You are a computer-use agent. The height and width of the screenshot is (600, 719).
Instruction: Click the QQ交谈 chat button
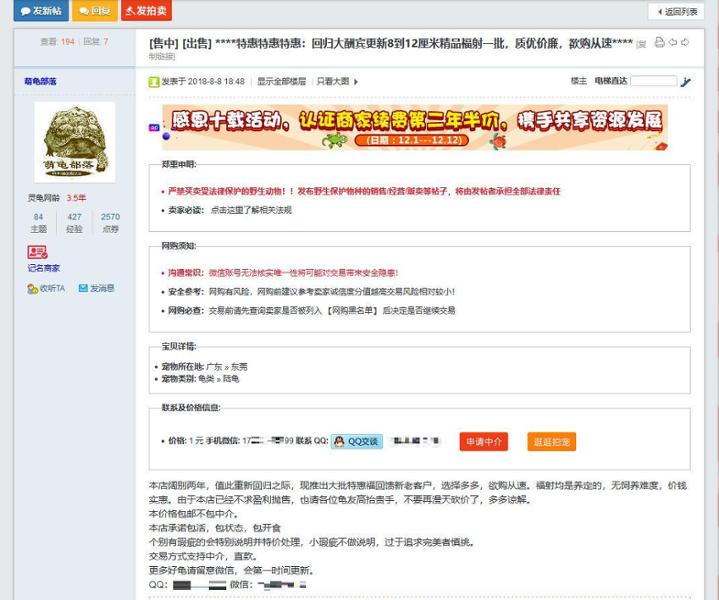356,441
